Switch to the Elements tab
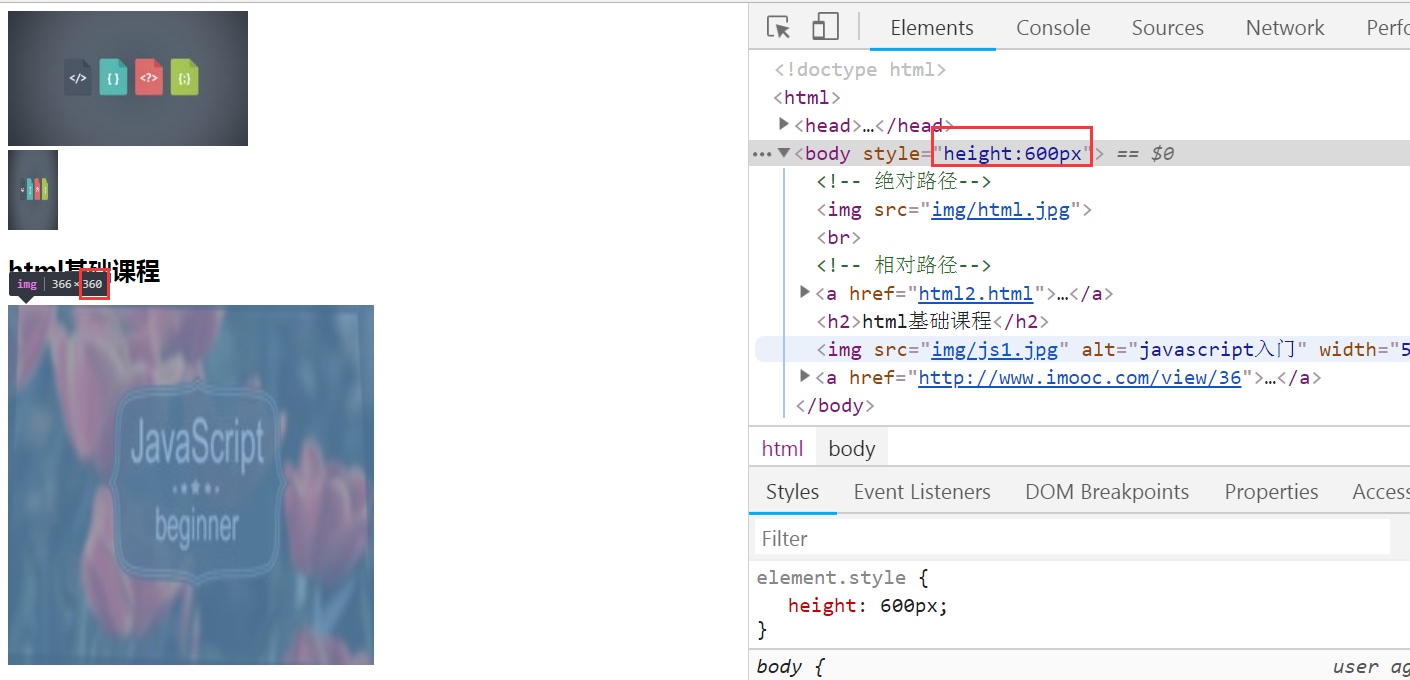Image resolution: width=1410 pixels, height=680 pixels. click(x=932, y=28)
